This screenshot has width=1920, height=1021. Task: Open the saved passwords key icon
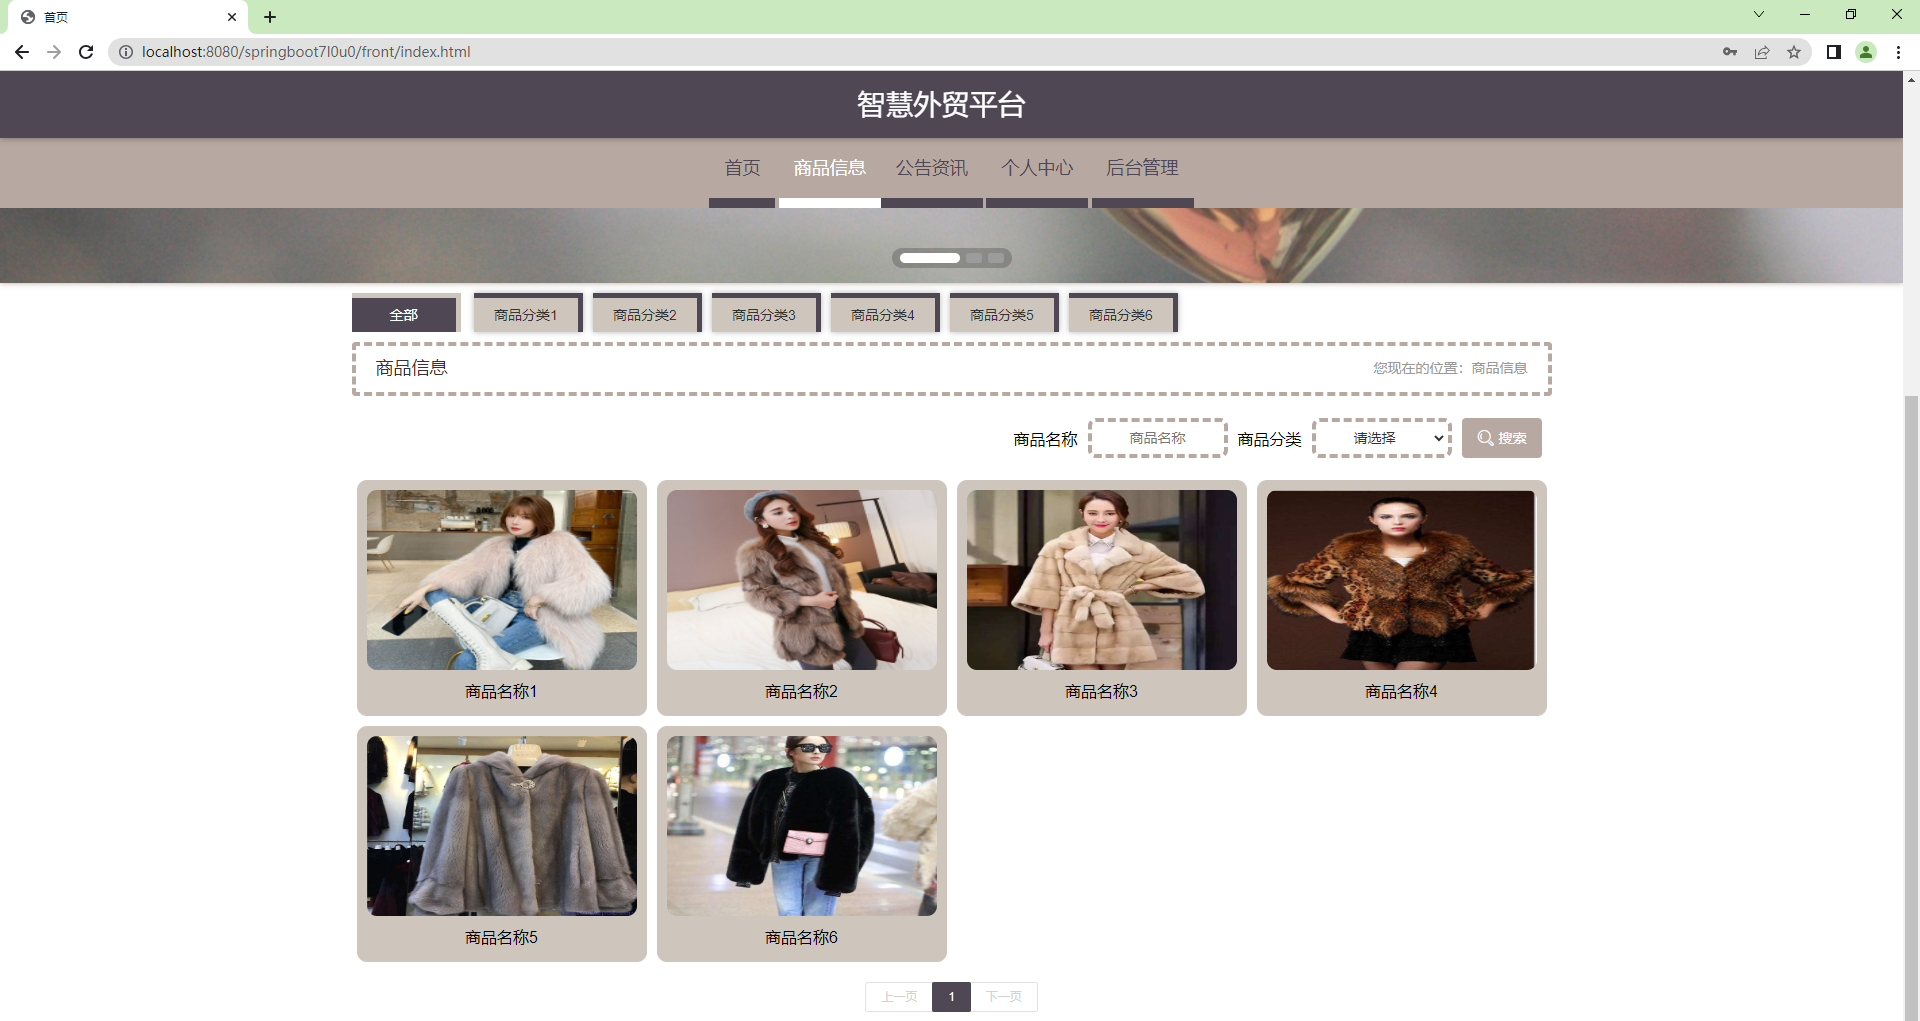pos(1730,52)
